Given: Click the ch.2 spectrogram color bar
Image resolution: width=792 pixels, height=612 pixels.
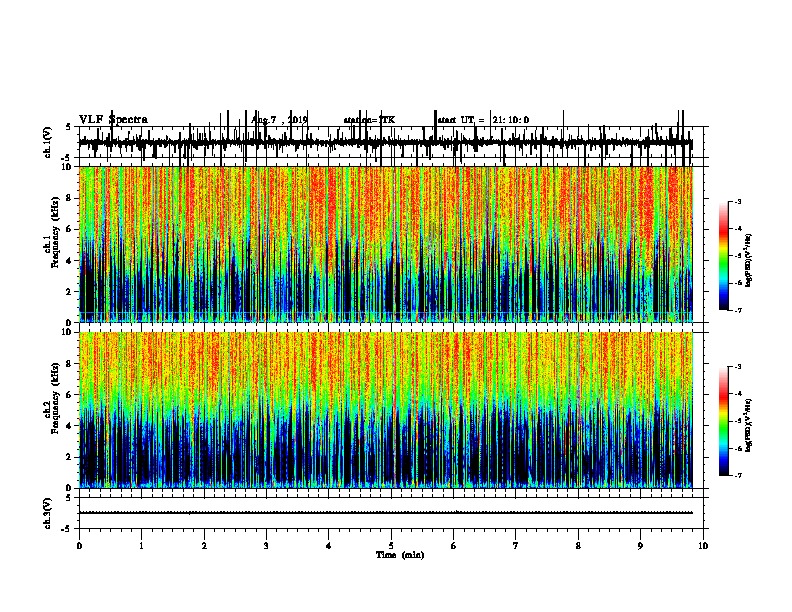Looking at the screenshot, I should [x=724, y=421].
